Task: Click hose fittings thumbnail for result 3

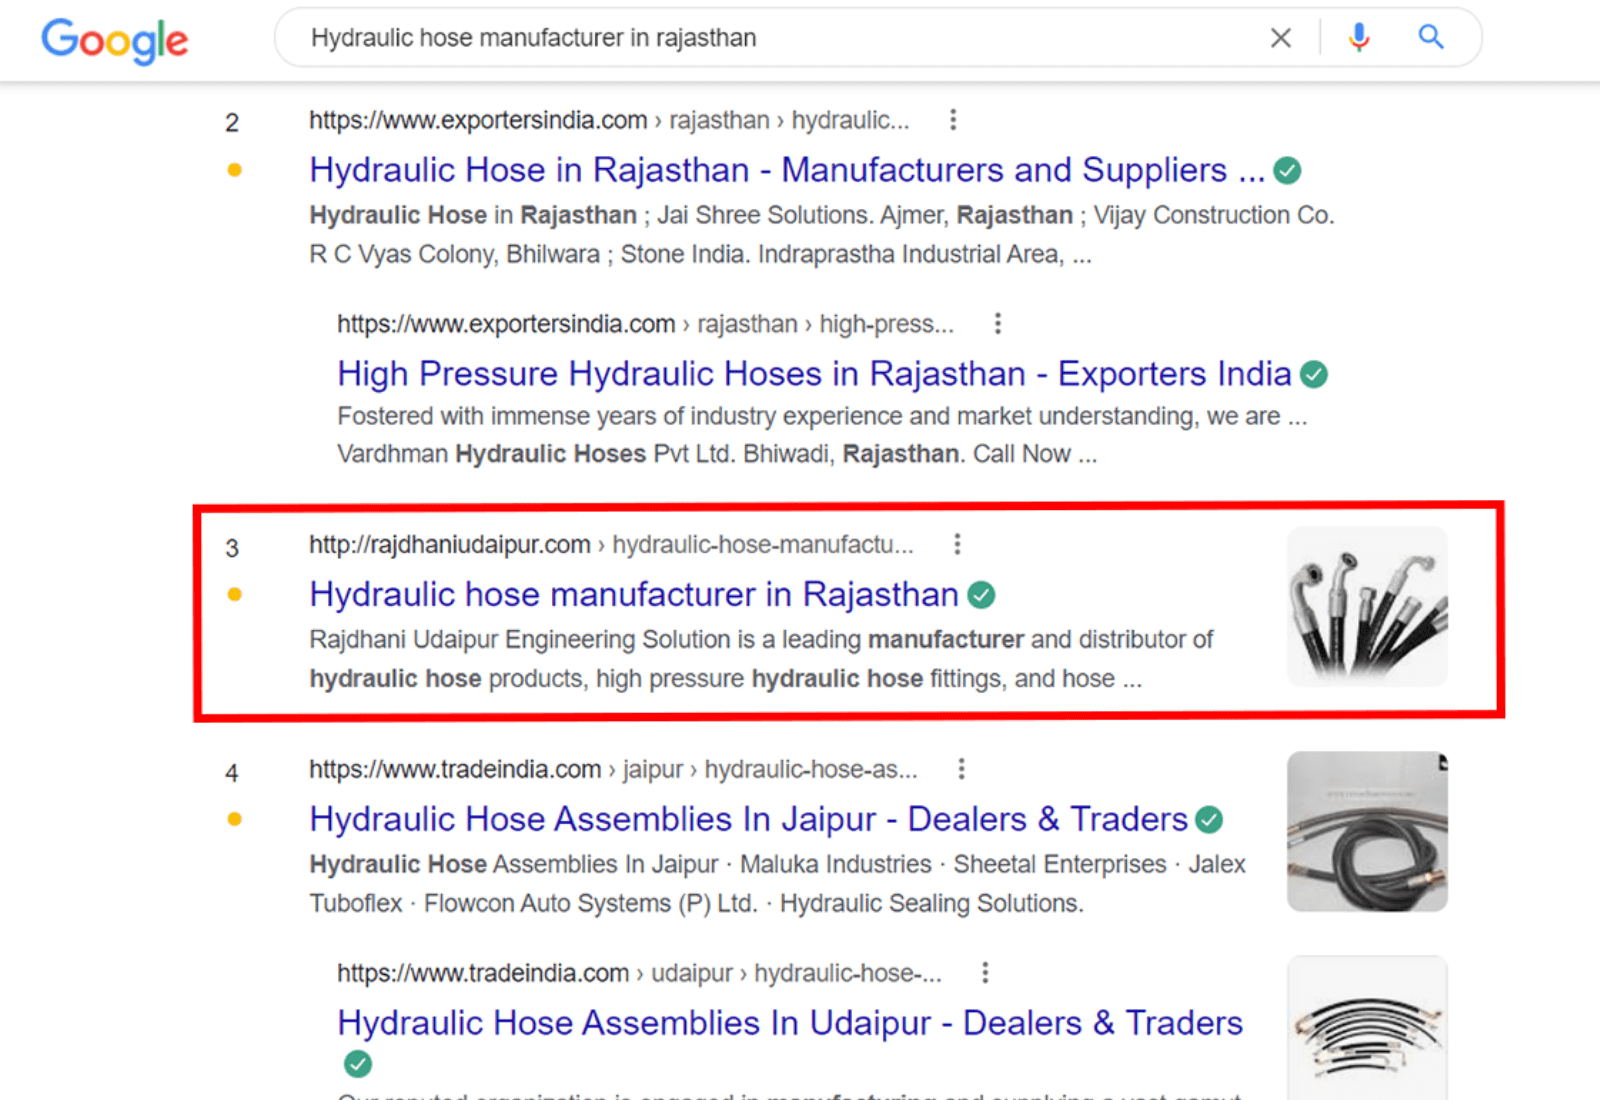Action: [1366, 607]
